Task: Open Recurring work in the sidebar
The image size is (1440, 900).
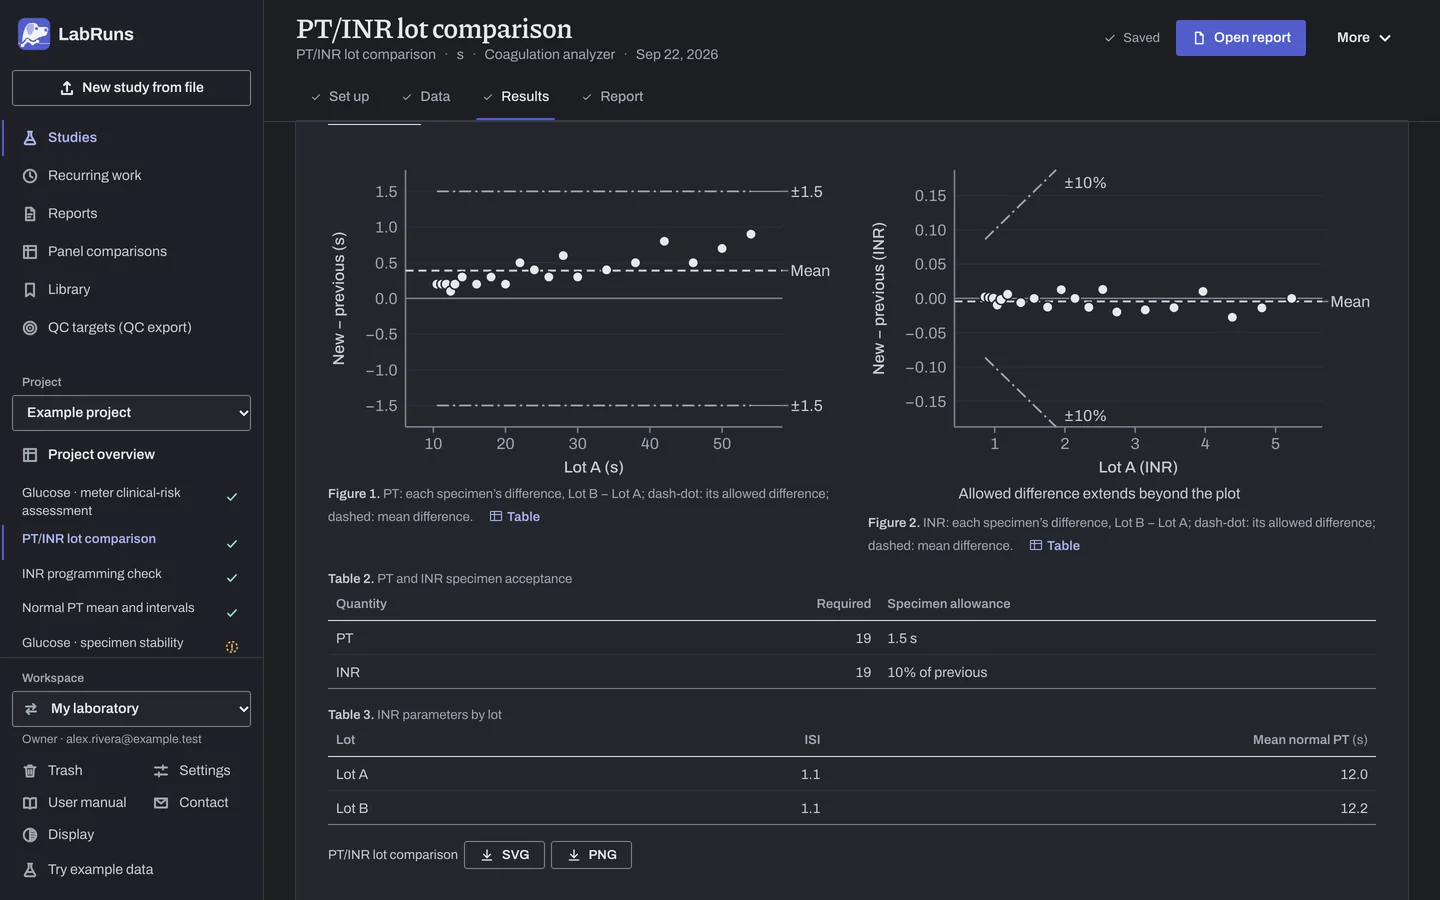Action: 131,176
